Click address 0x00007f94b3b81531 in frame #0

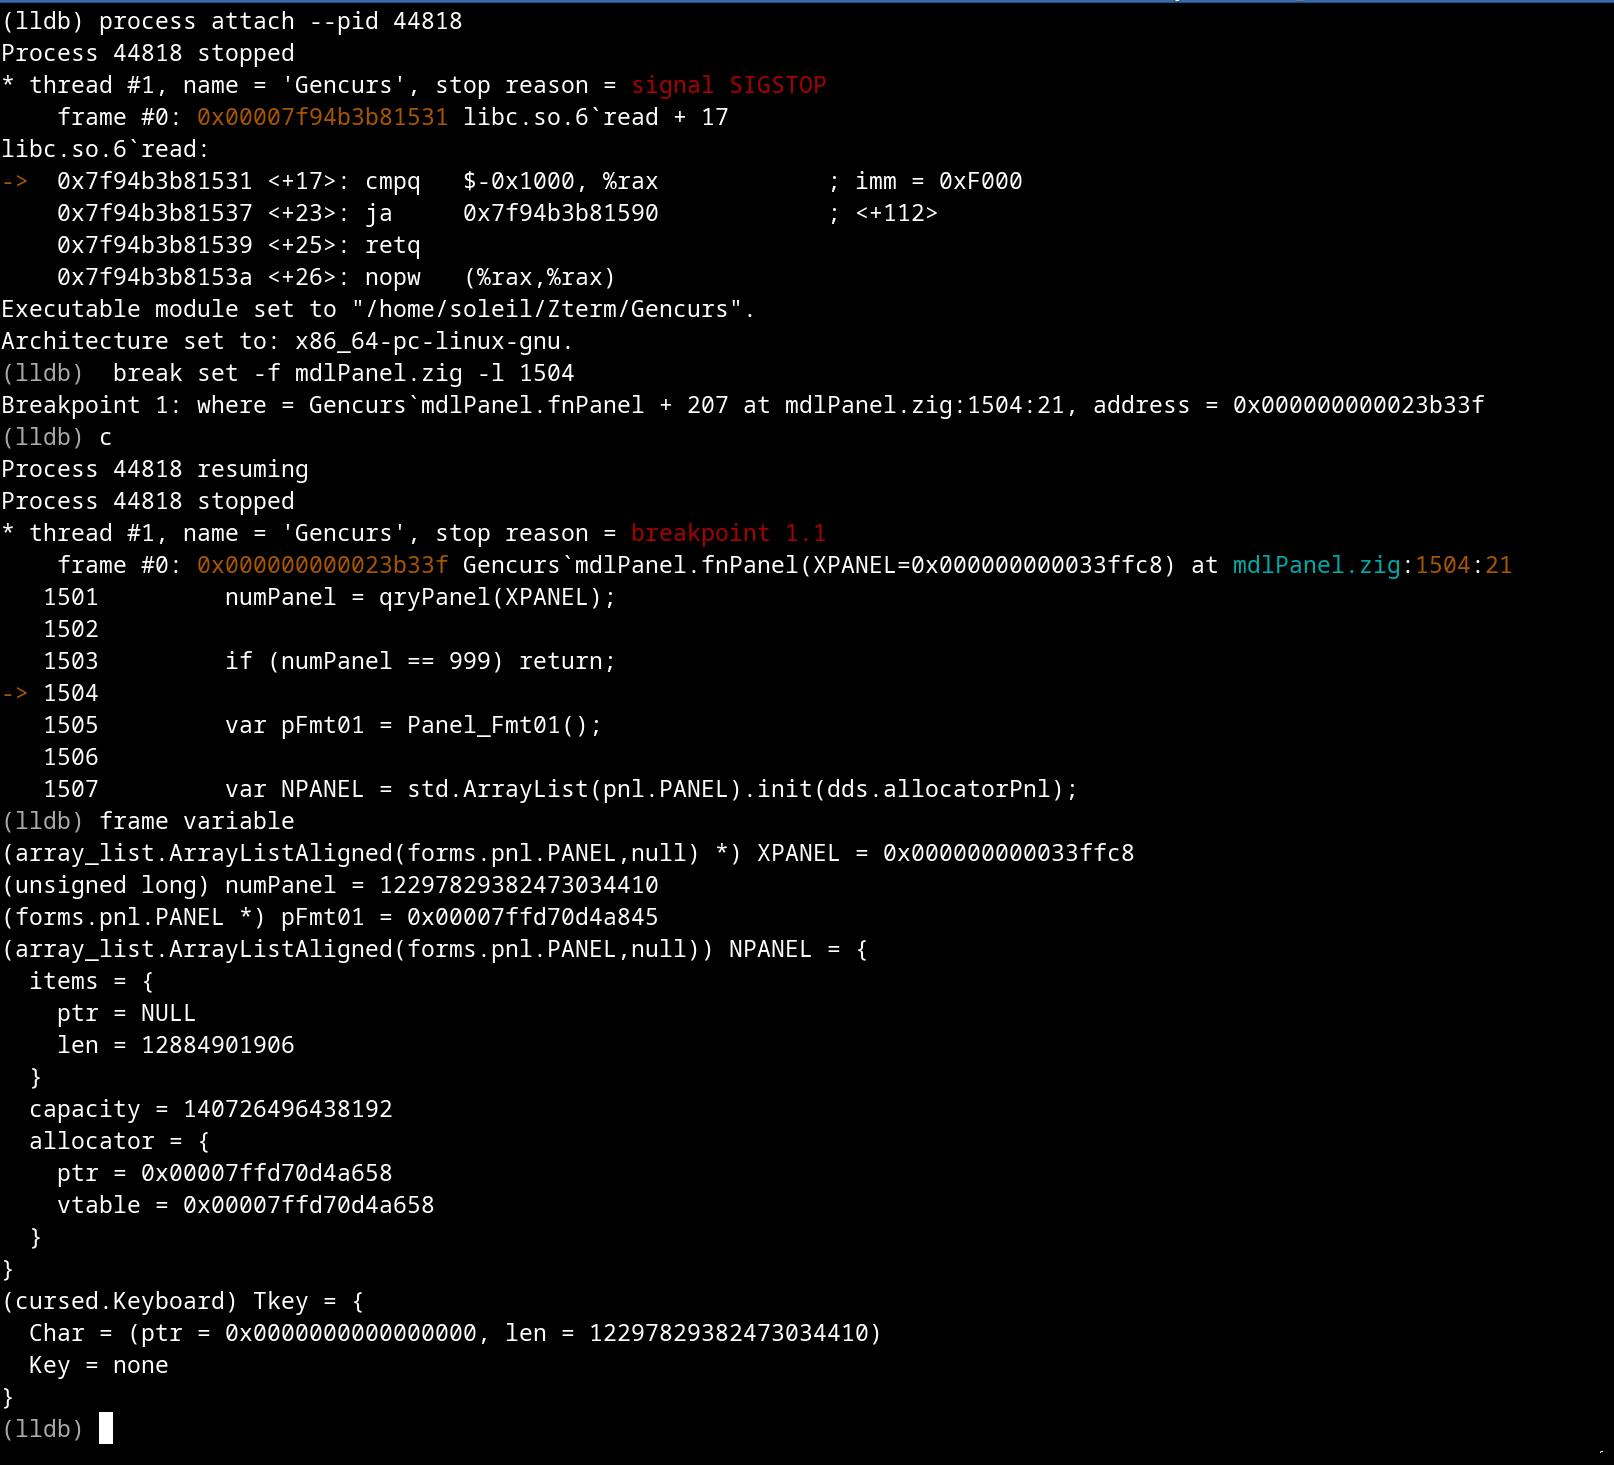tap(322, 117)
